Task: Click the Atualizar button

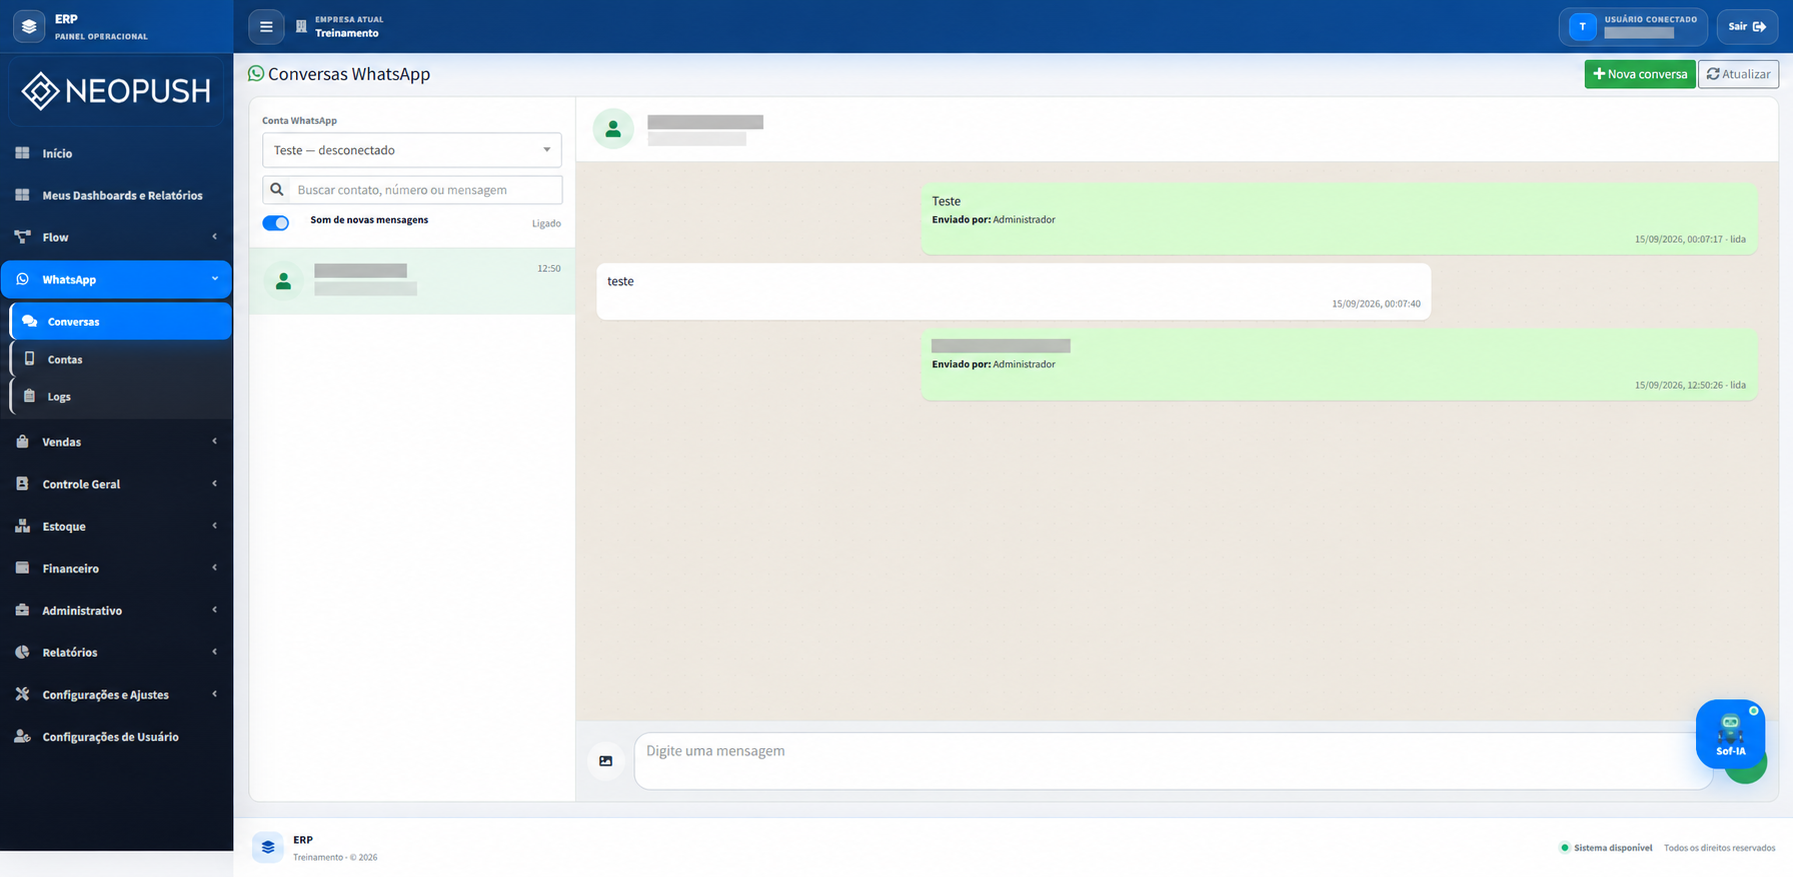Action: [x=1738, y=74]
